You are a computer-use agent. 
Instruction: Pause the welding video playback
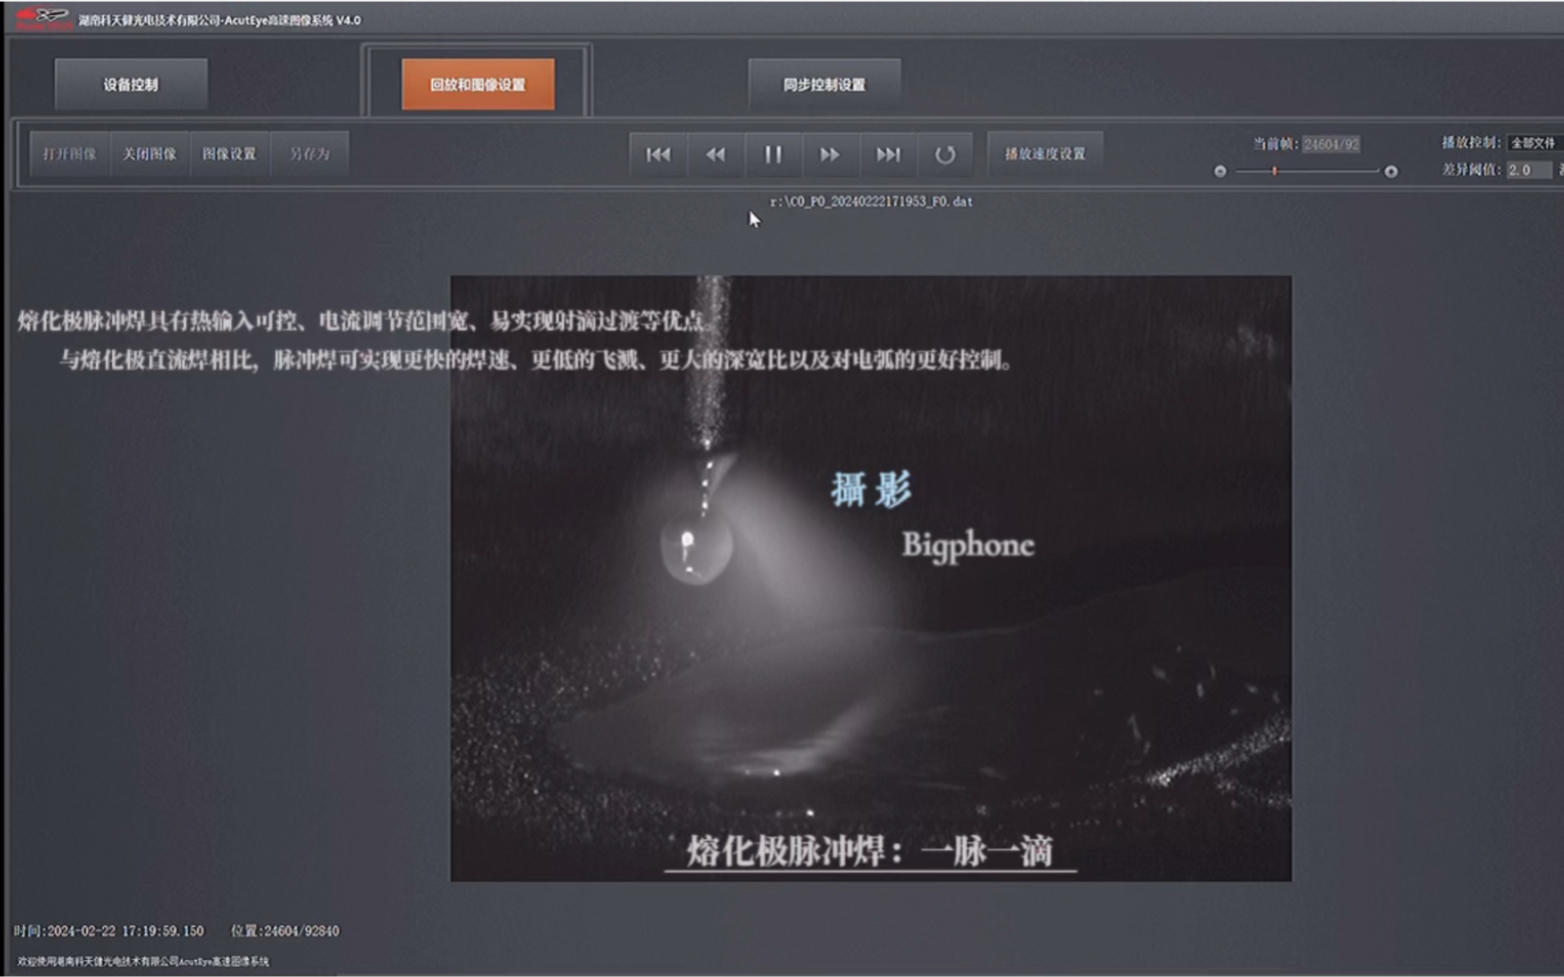click(x=772, y=153)
